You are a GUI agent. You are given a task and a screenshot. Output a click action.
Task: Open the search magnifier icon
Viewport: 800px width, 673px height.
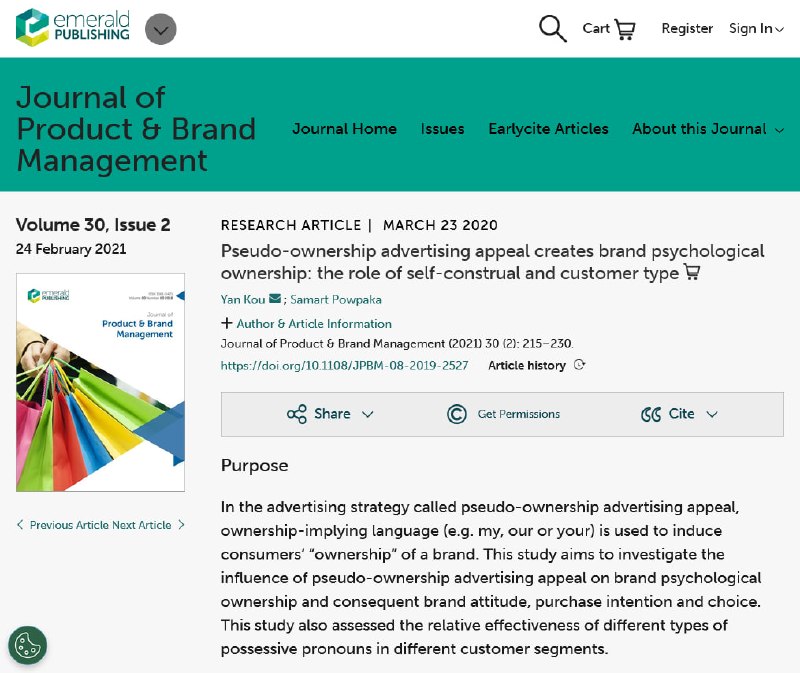[553, 29]
